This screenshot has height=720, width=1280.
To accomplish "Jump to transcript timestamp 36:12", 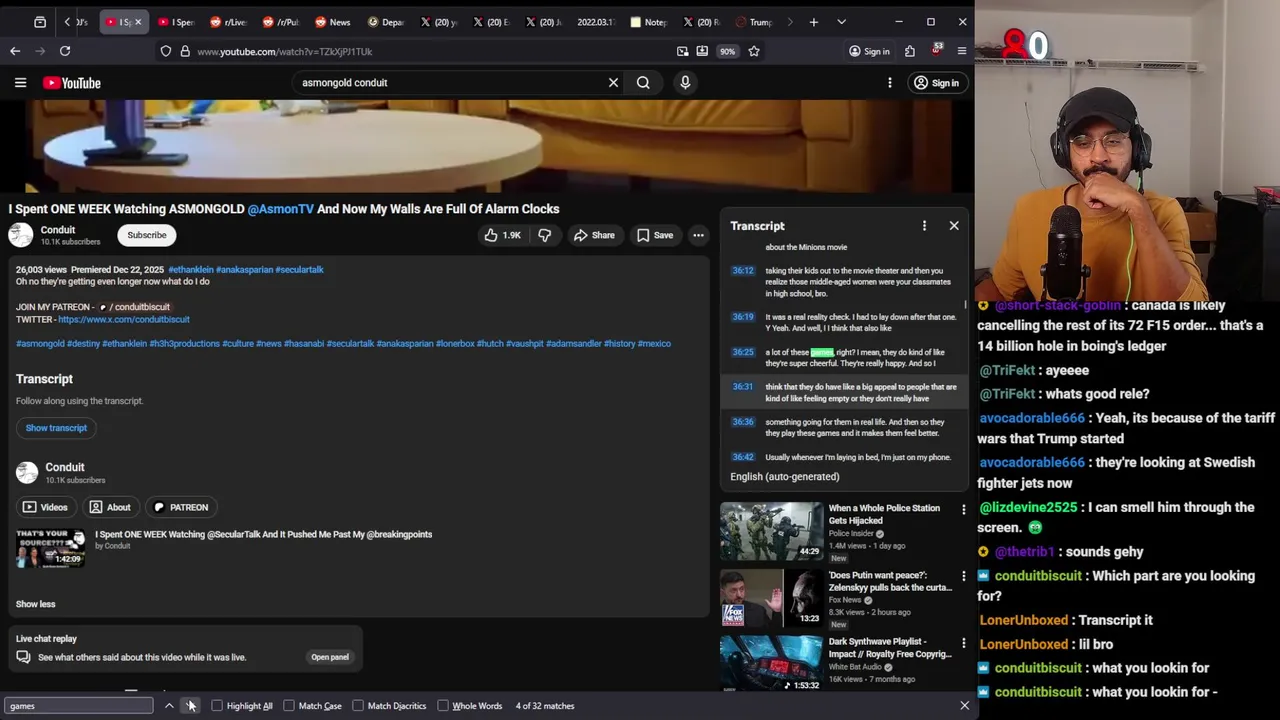I will coord(742,271).
